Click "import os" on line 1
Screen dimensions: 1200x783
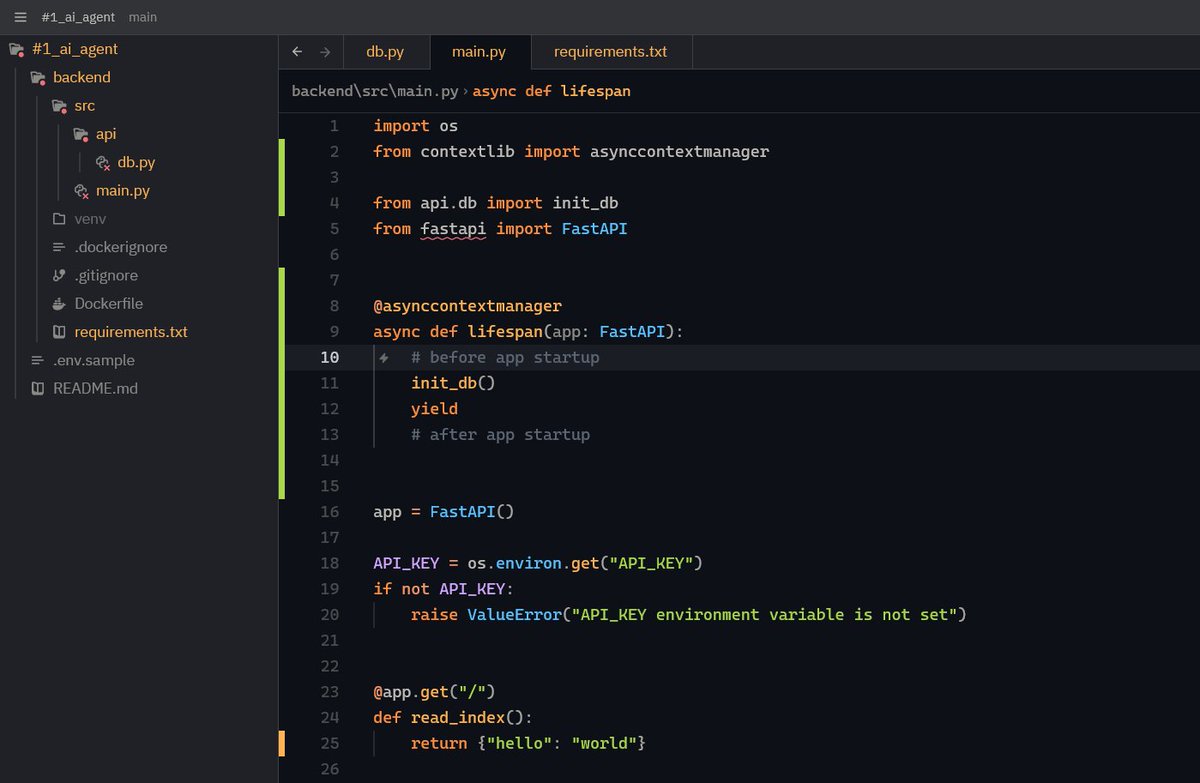coord(415,126)
